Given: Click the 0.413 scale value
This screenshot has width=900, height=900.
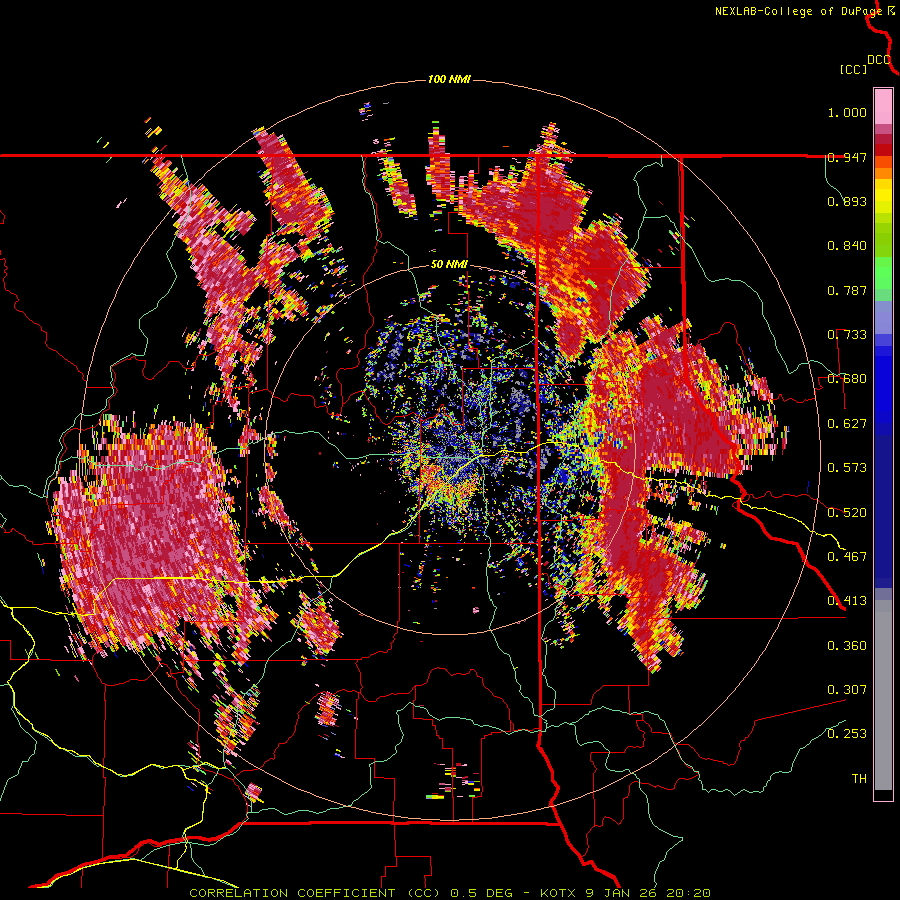Looking at the screenshot, I should point(847,601).
